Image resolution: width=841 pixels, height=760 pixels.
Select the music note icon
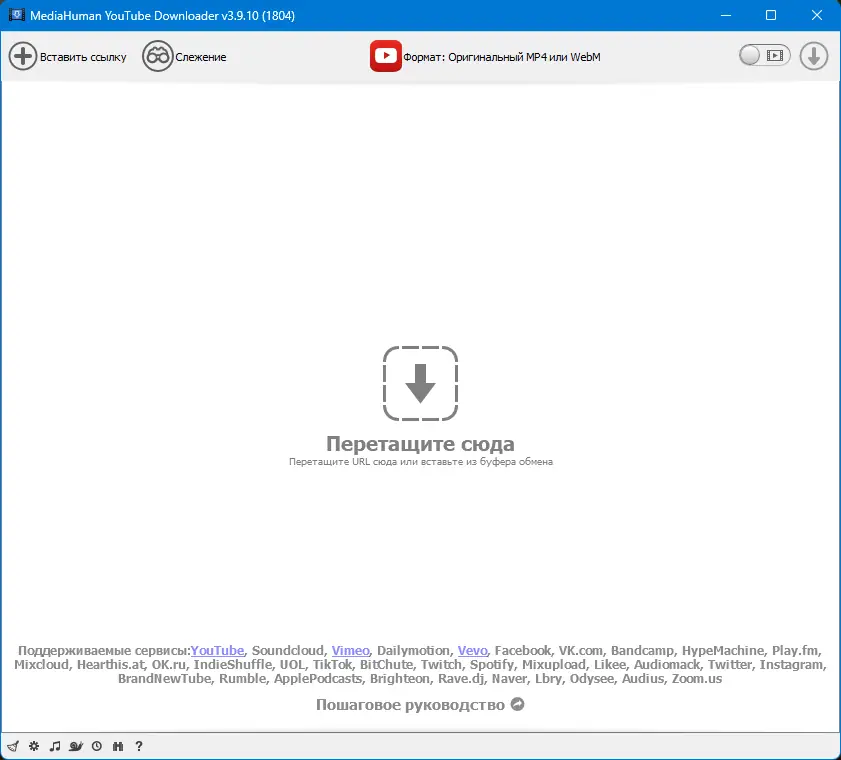click(54, 746)
